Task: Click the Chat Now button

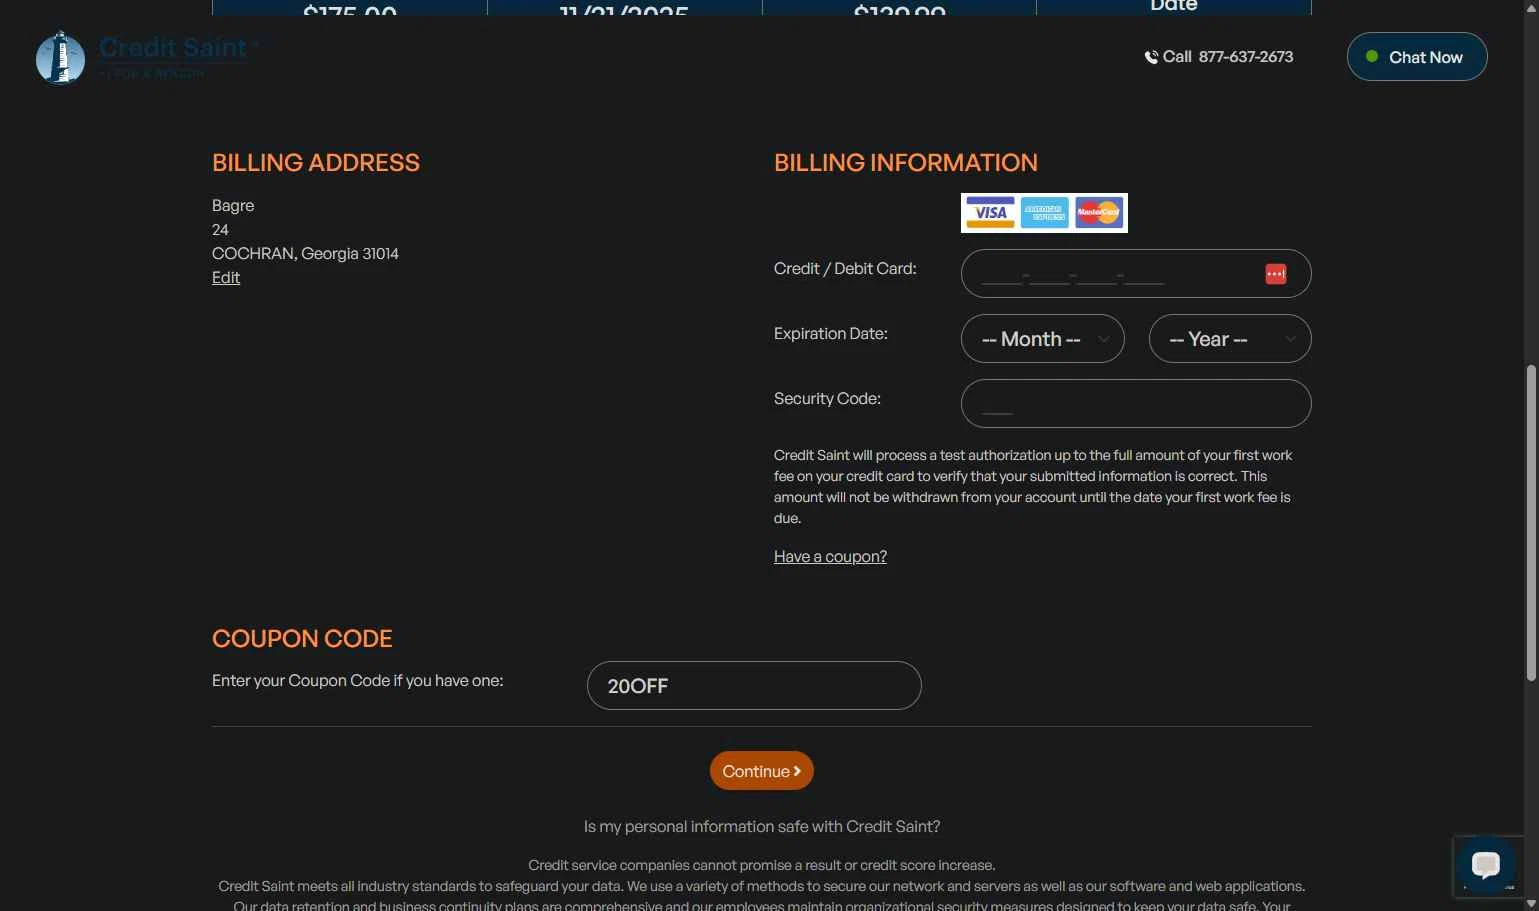Action: pos(1417,57)
